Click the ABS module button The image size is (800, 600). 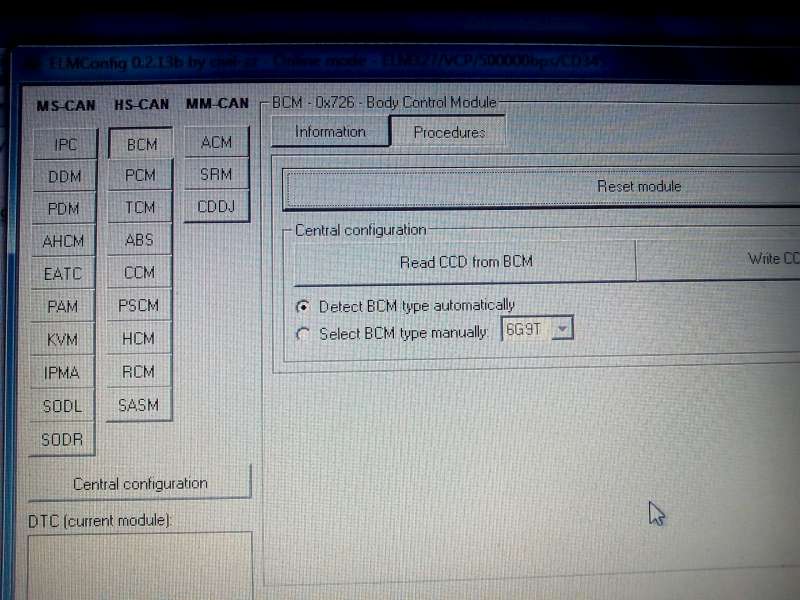point(140,240)
